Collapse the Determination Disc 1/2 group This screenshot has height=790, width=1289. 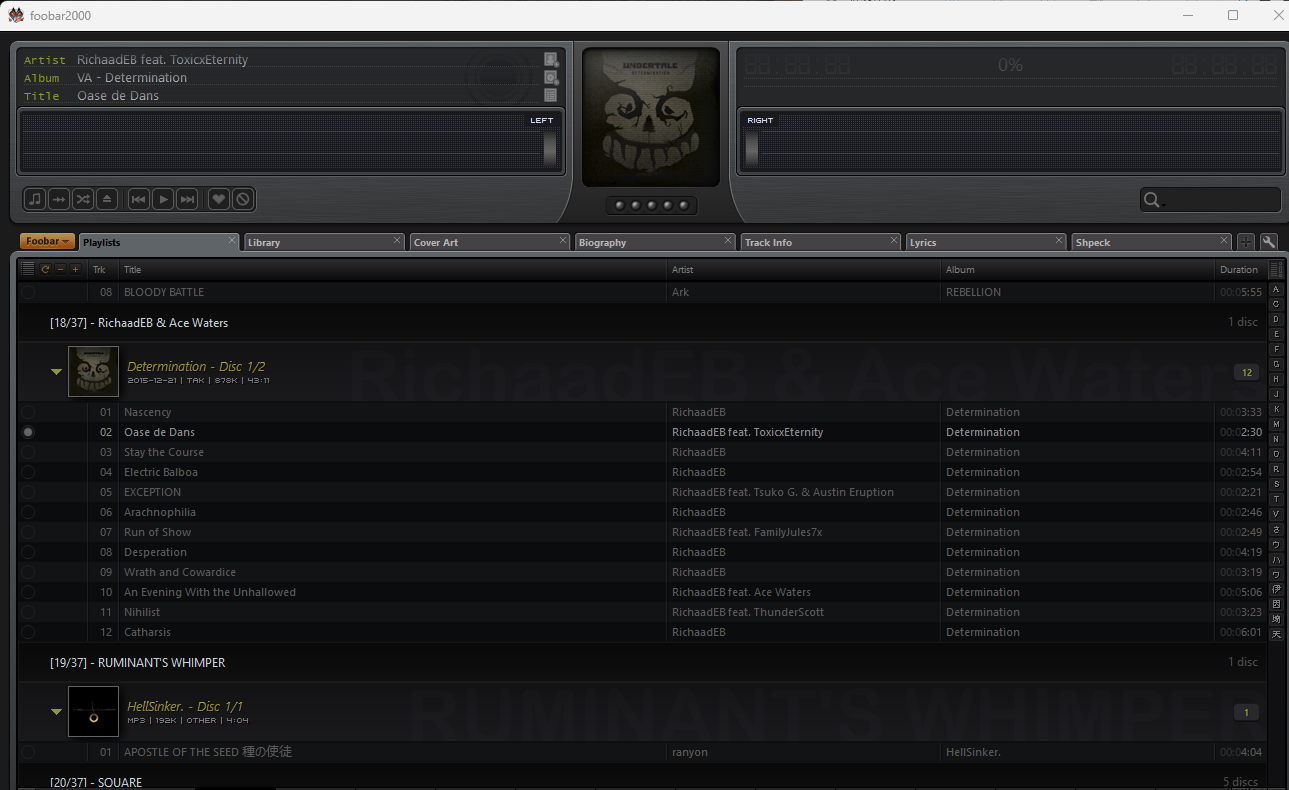57,372
